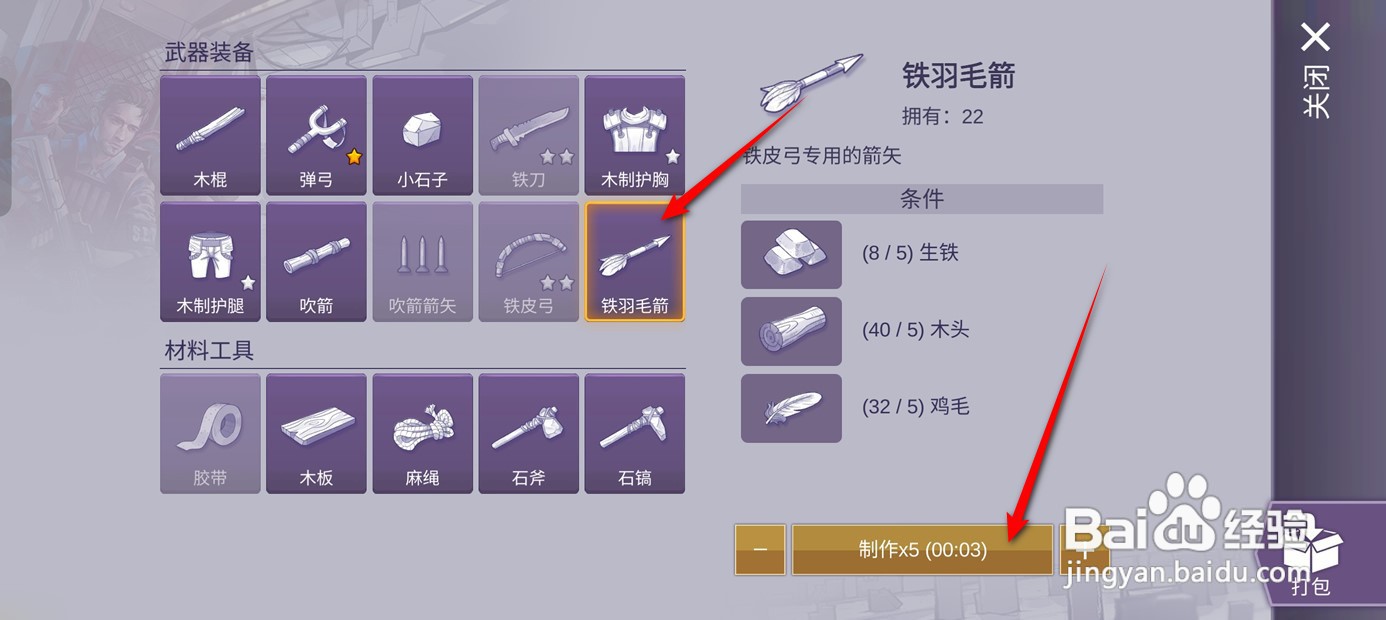Select the 吹箭 blowgun item
Viewport: 1386px width, 620px height.
tap(316, 262)
